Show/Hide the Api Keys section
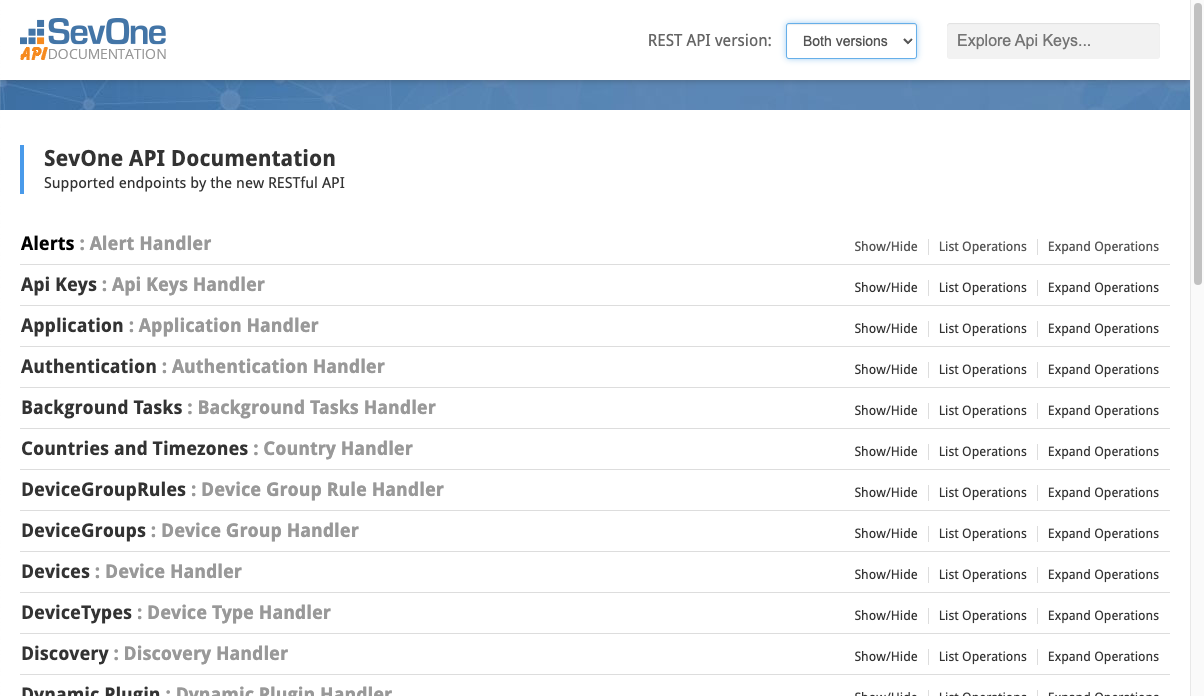Screen dimensions: 1204x696 coord(886,287)
